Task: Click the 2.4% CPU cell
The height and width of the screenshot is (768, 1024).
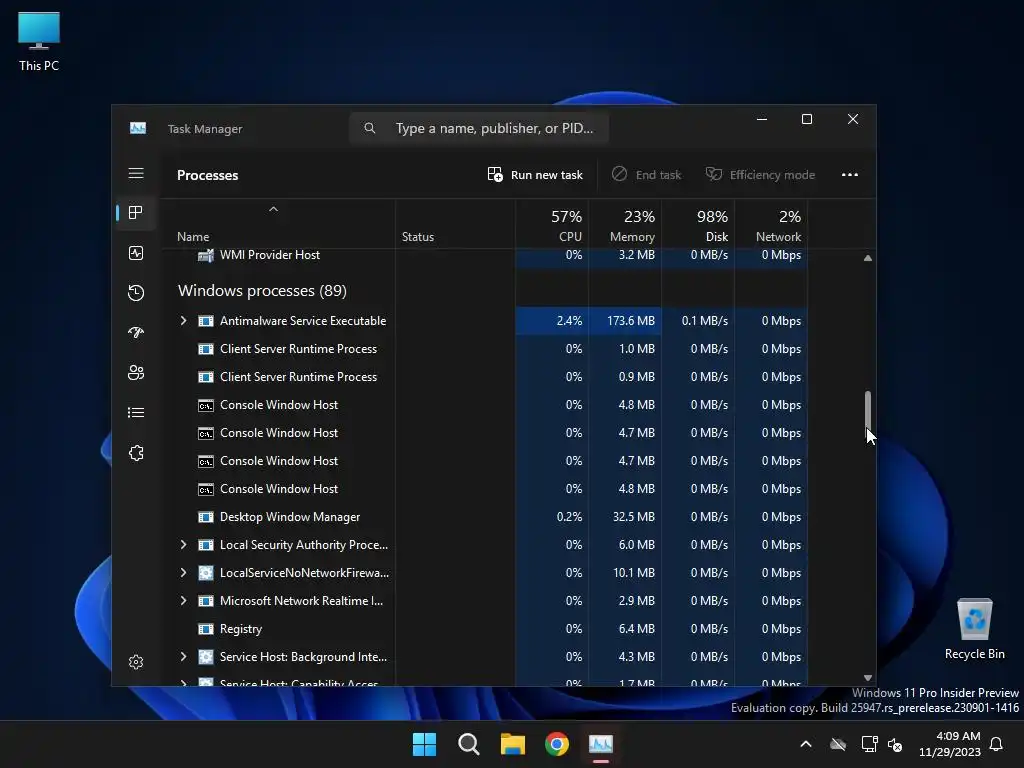Action: (x=552, y=321)
